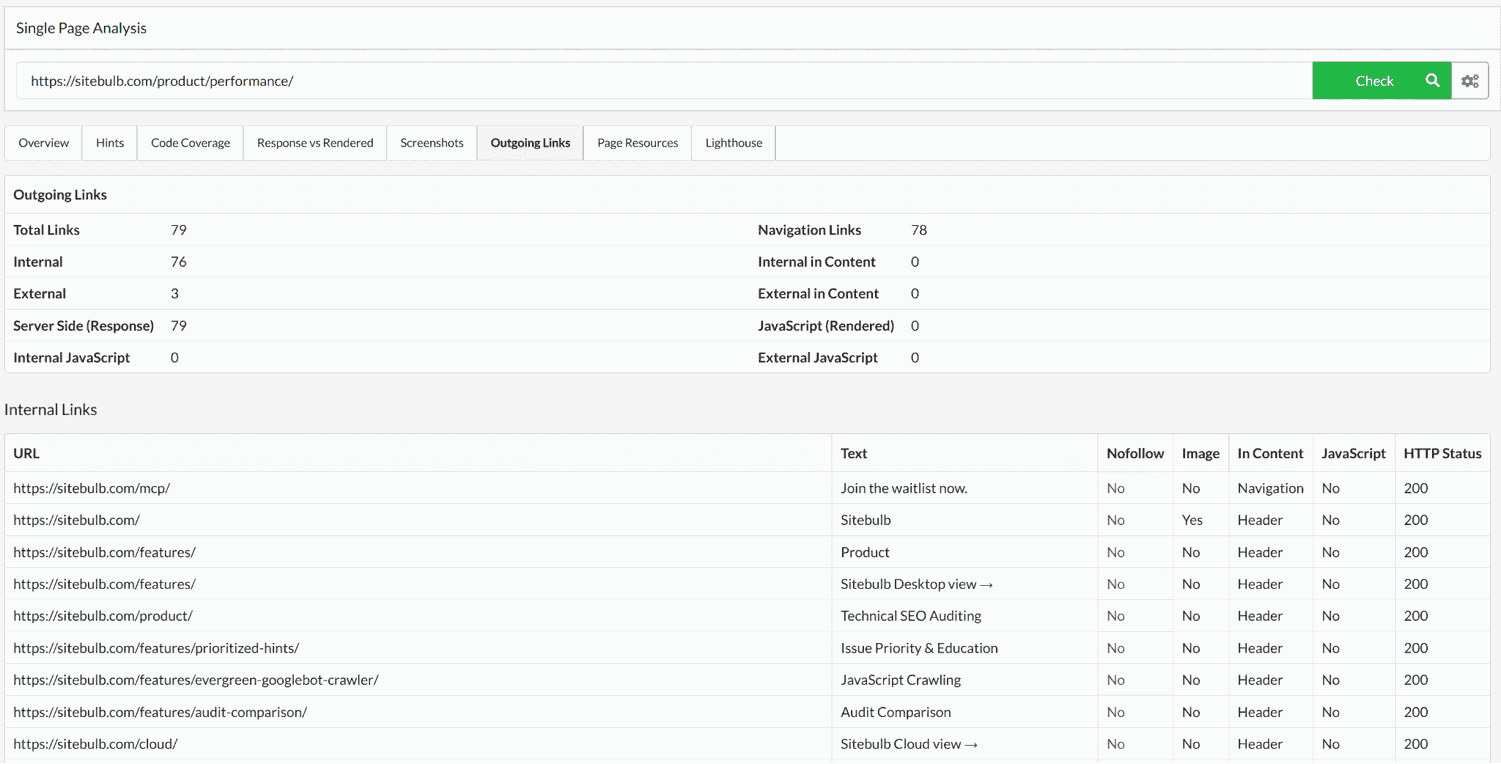Click the External in Content label
The height and width of the screenshot is (764, 1501).
pos(818,294)
